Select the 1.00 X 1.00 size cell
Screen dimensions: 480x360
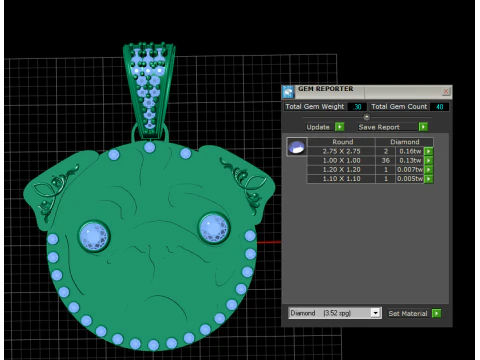point(341,161)
